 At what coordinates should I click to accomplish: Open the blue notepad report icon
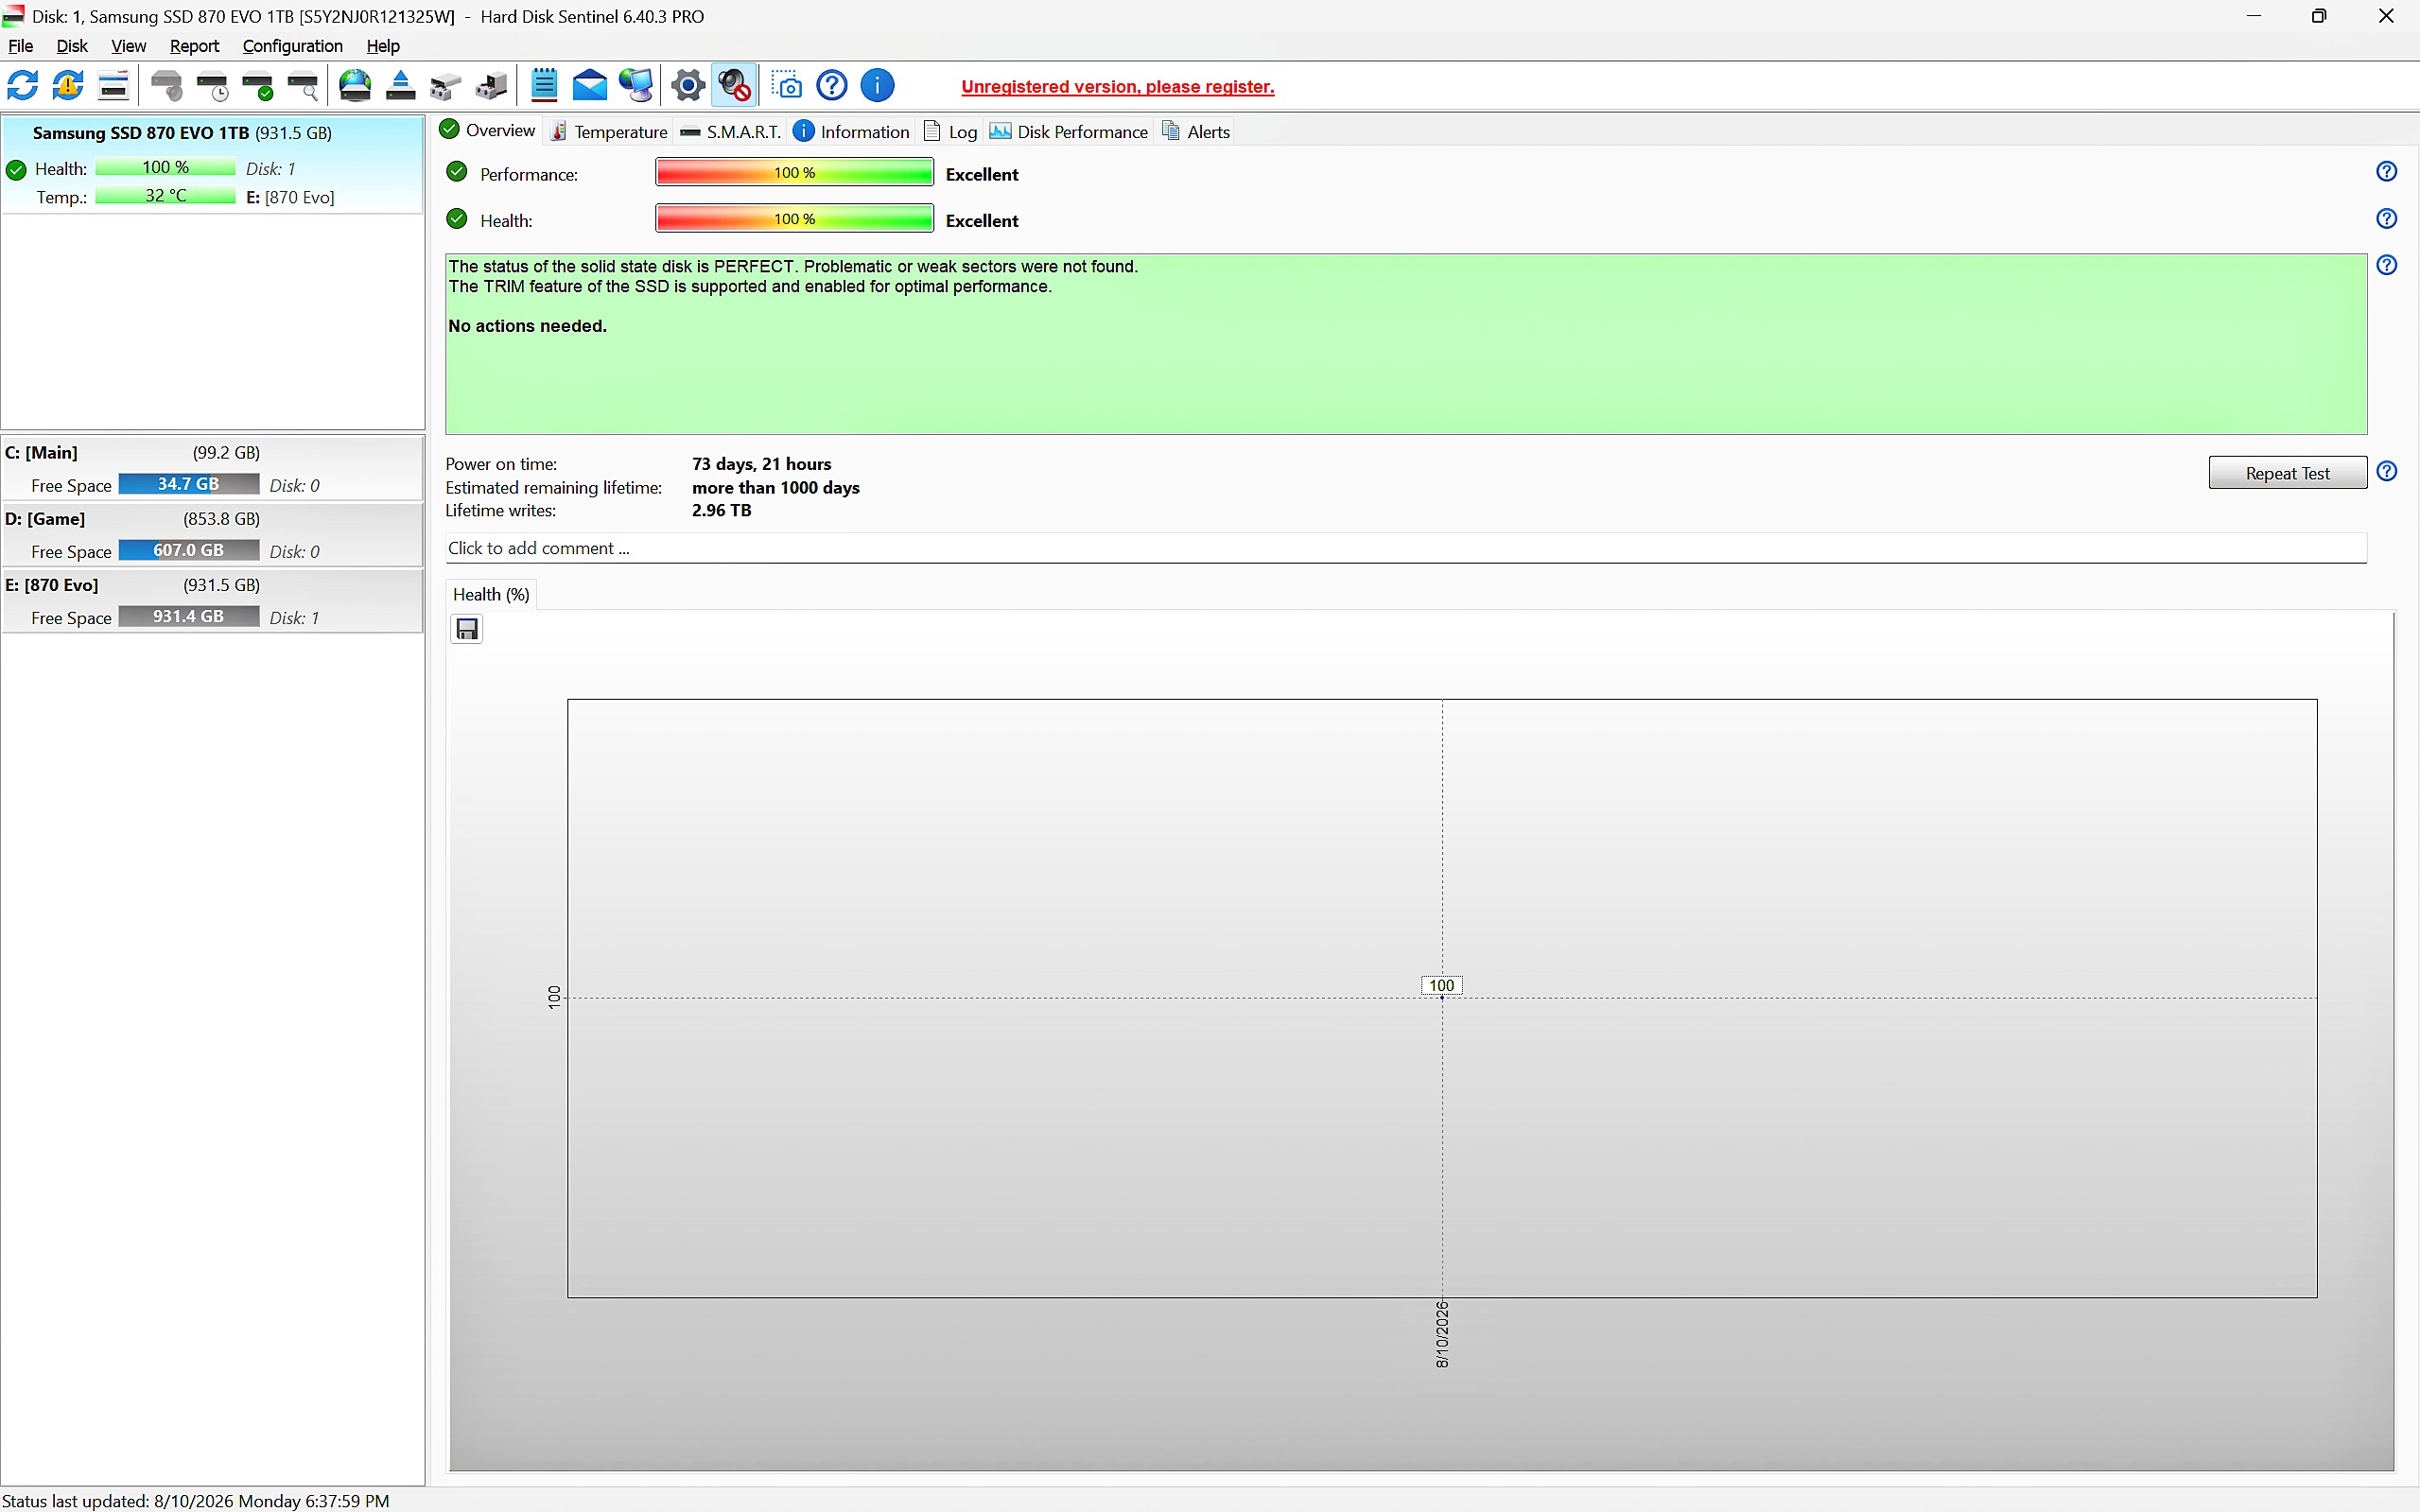(x=544, y=86)
